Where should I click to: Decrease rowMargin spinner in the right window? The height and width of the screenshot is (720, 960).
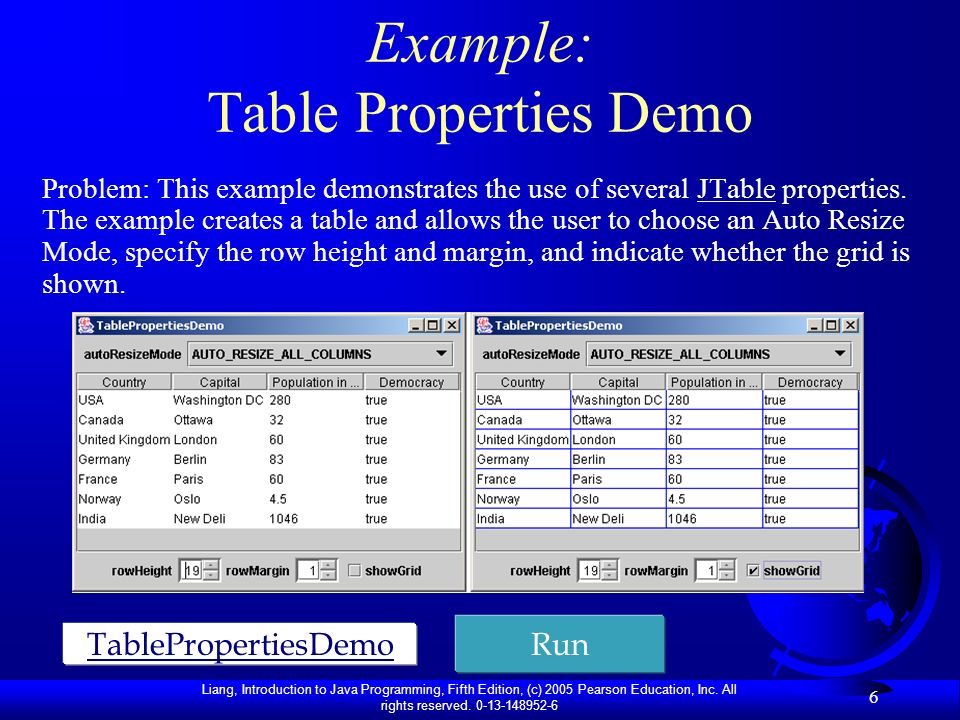[x=727, y=576]
